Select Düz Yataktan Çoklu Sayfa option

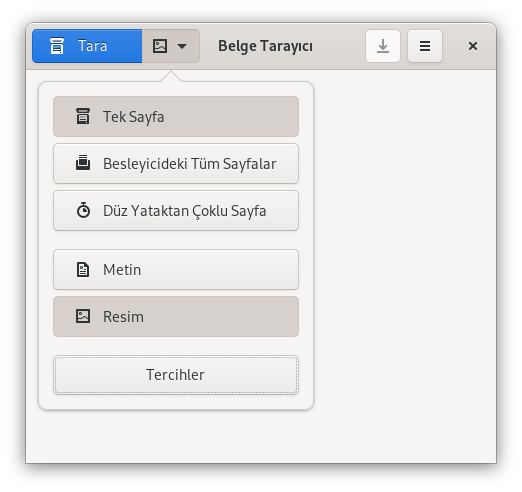tap(176, 211)
